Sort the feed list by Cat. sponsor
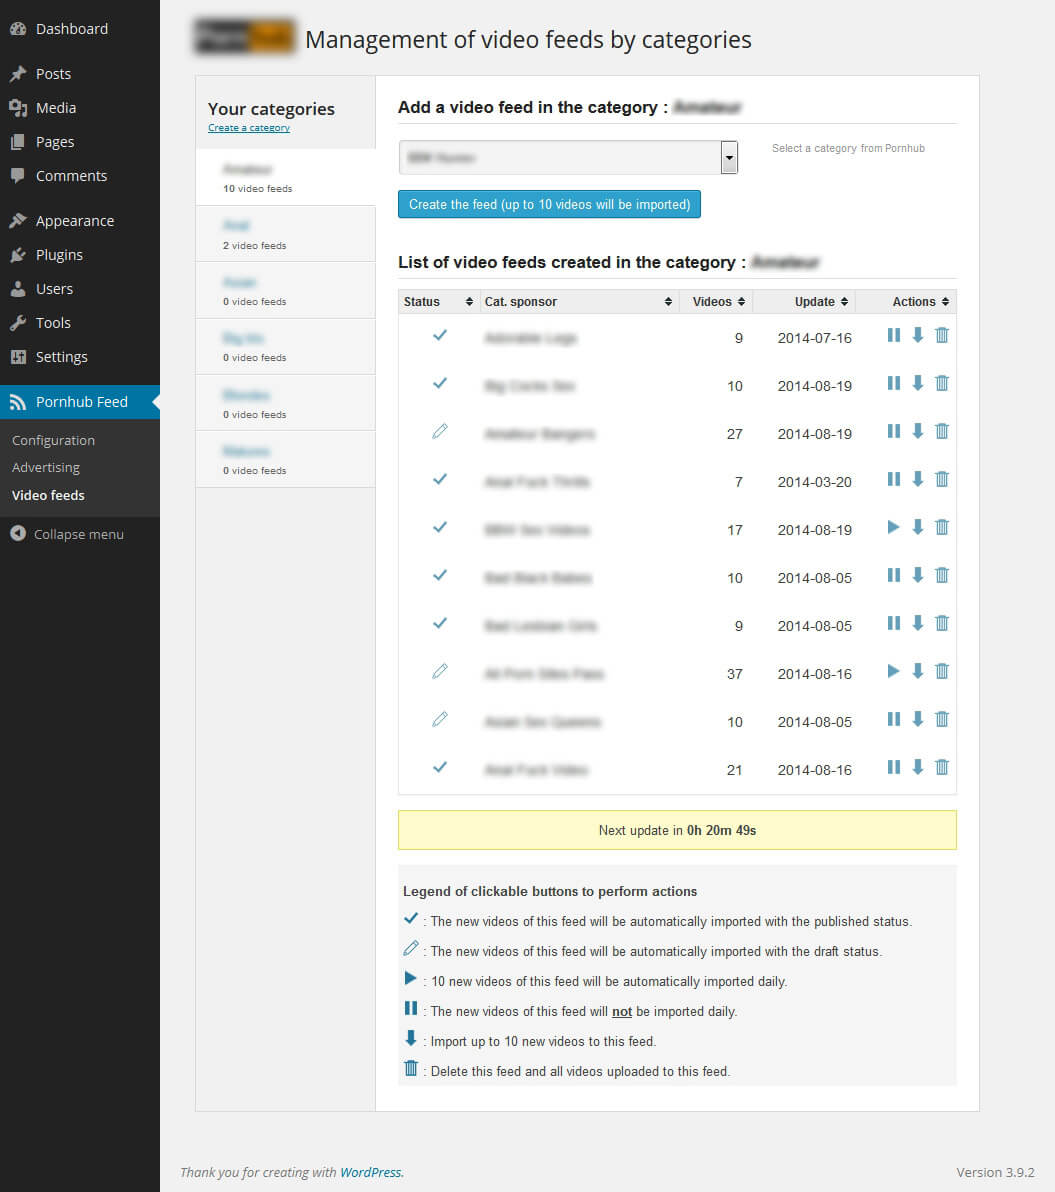The height and width of the screenshot is (1192, 1055). pyautogui.click(x=579, y=302)
